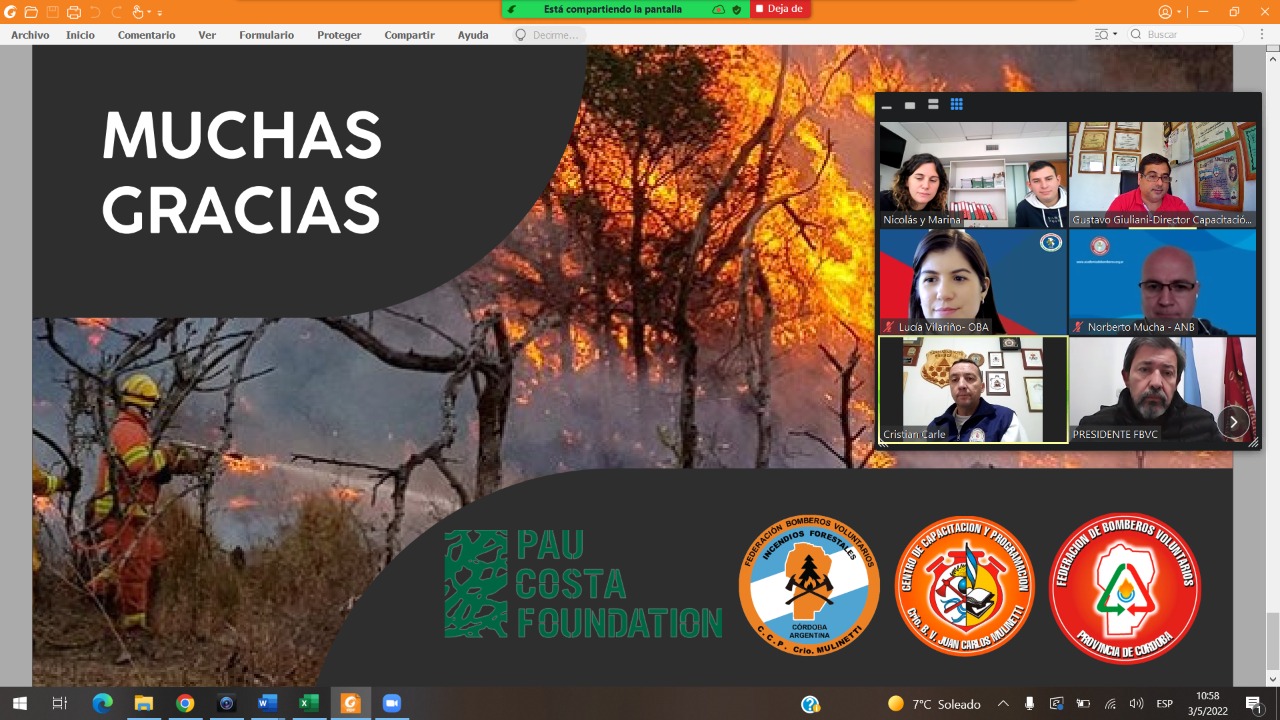
Task: Click the Incendios Forestales federation logo
Action: pos(809,586)
